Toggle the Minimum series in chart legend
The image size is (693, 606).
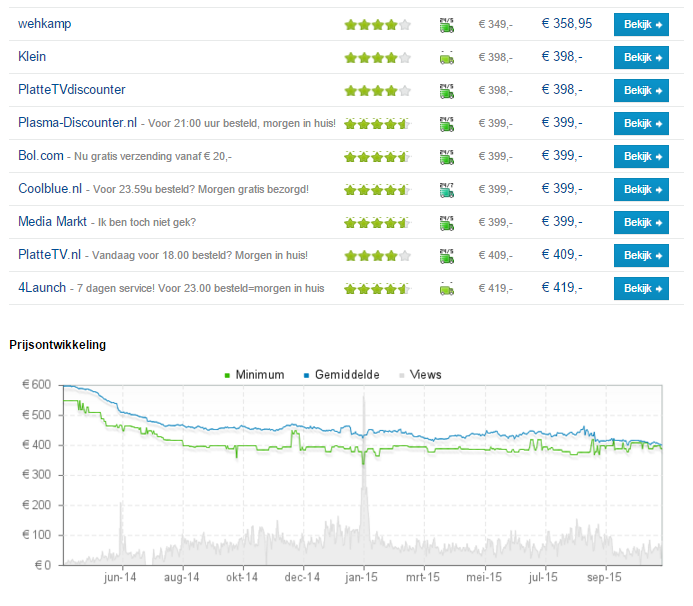255,375
